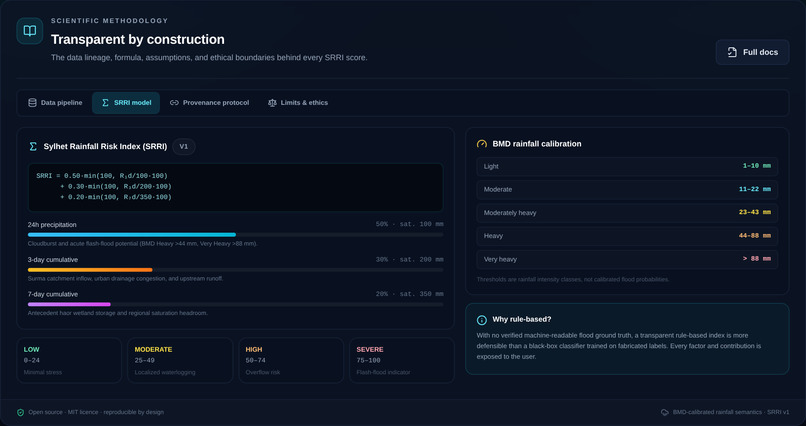The image size is (806, 426).
Task: Select the SRRI model tab
Action: (x=126, y=103)
